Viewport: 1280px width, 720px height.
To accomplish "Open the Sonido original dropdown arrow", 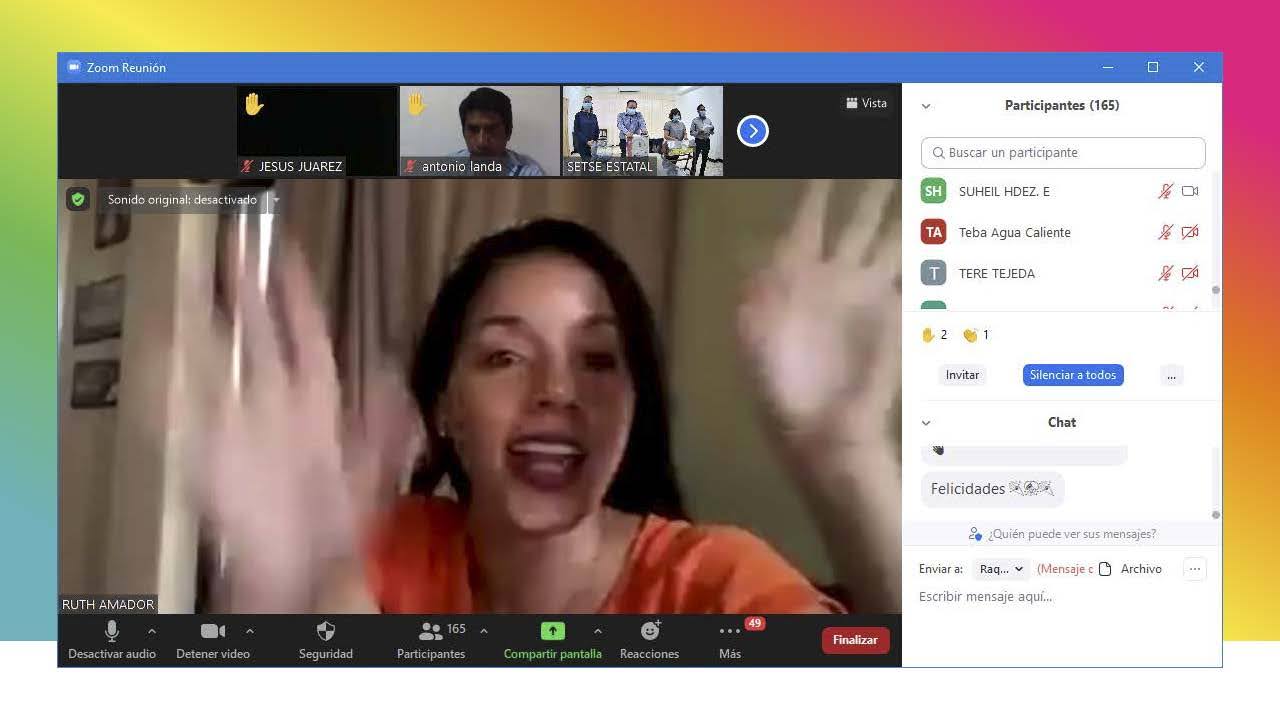I will point(276,200).
